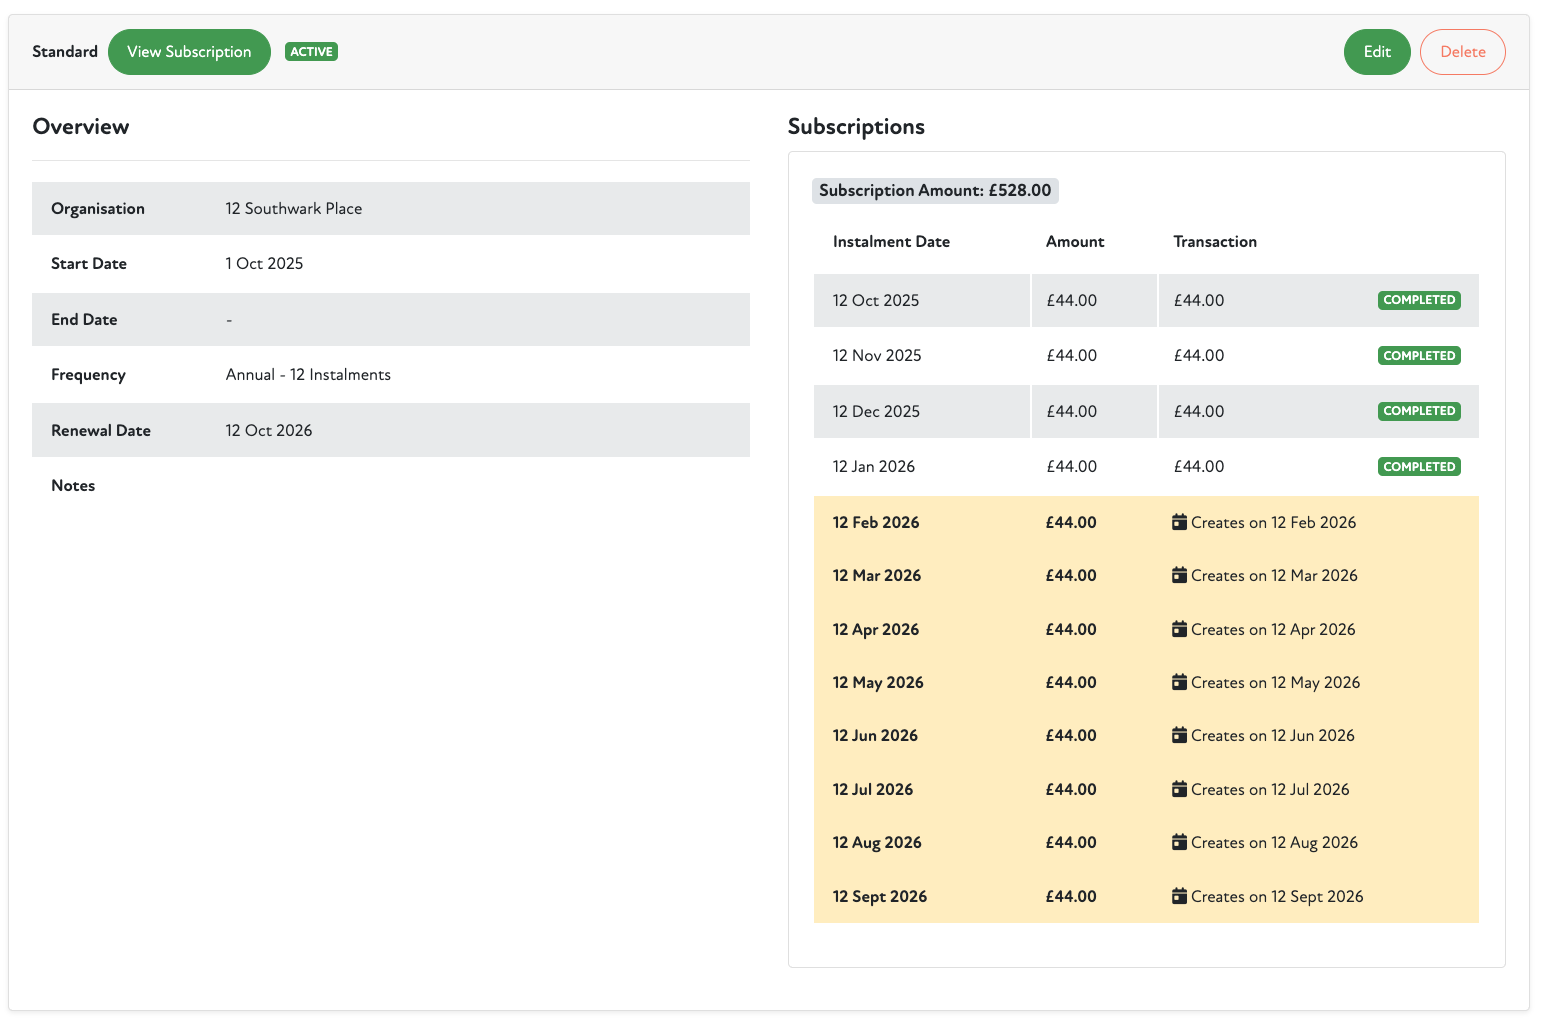Select the Organisation value 12 Southwark Place
The height and width of the screenshot is (1024, 1541).
tap(294, 209)
